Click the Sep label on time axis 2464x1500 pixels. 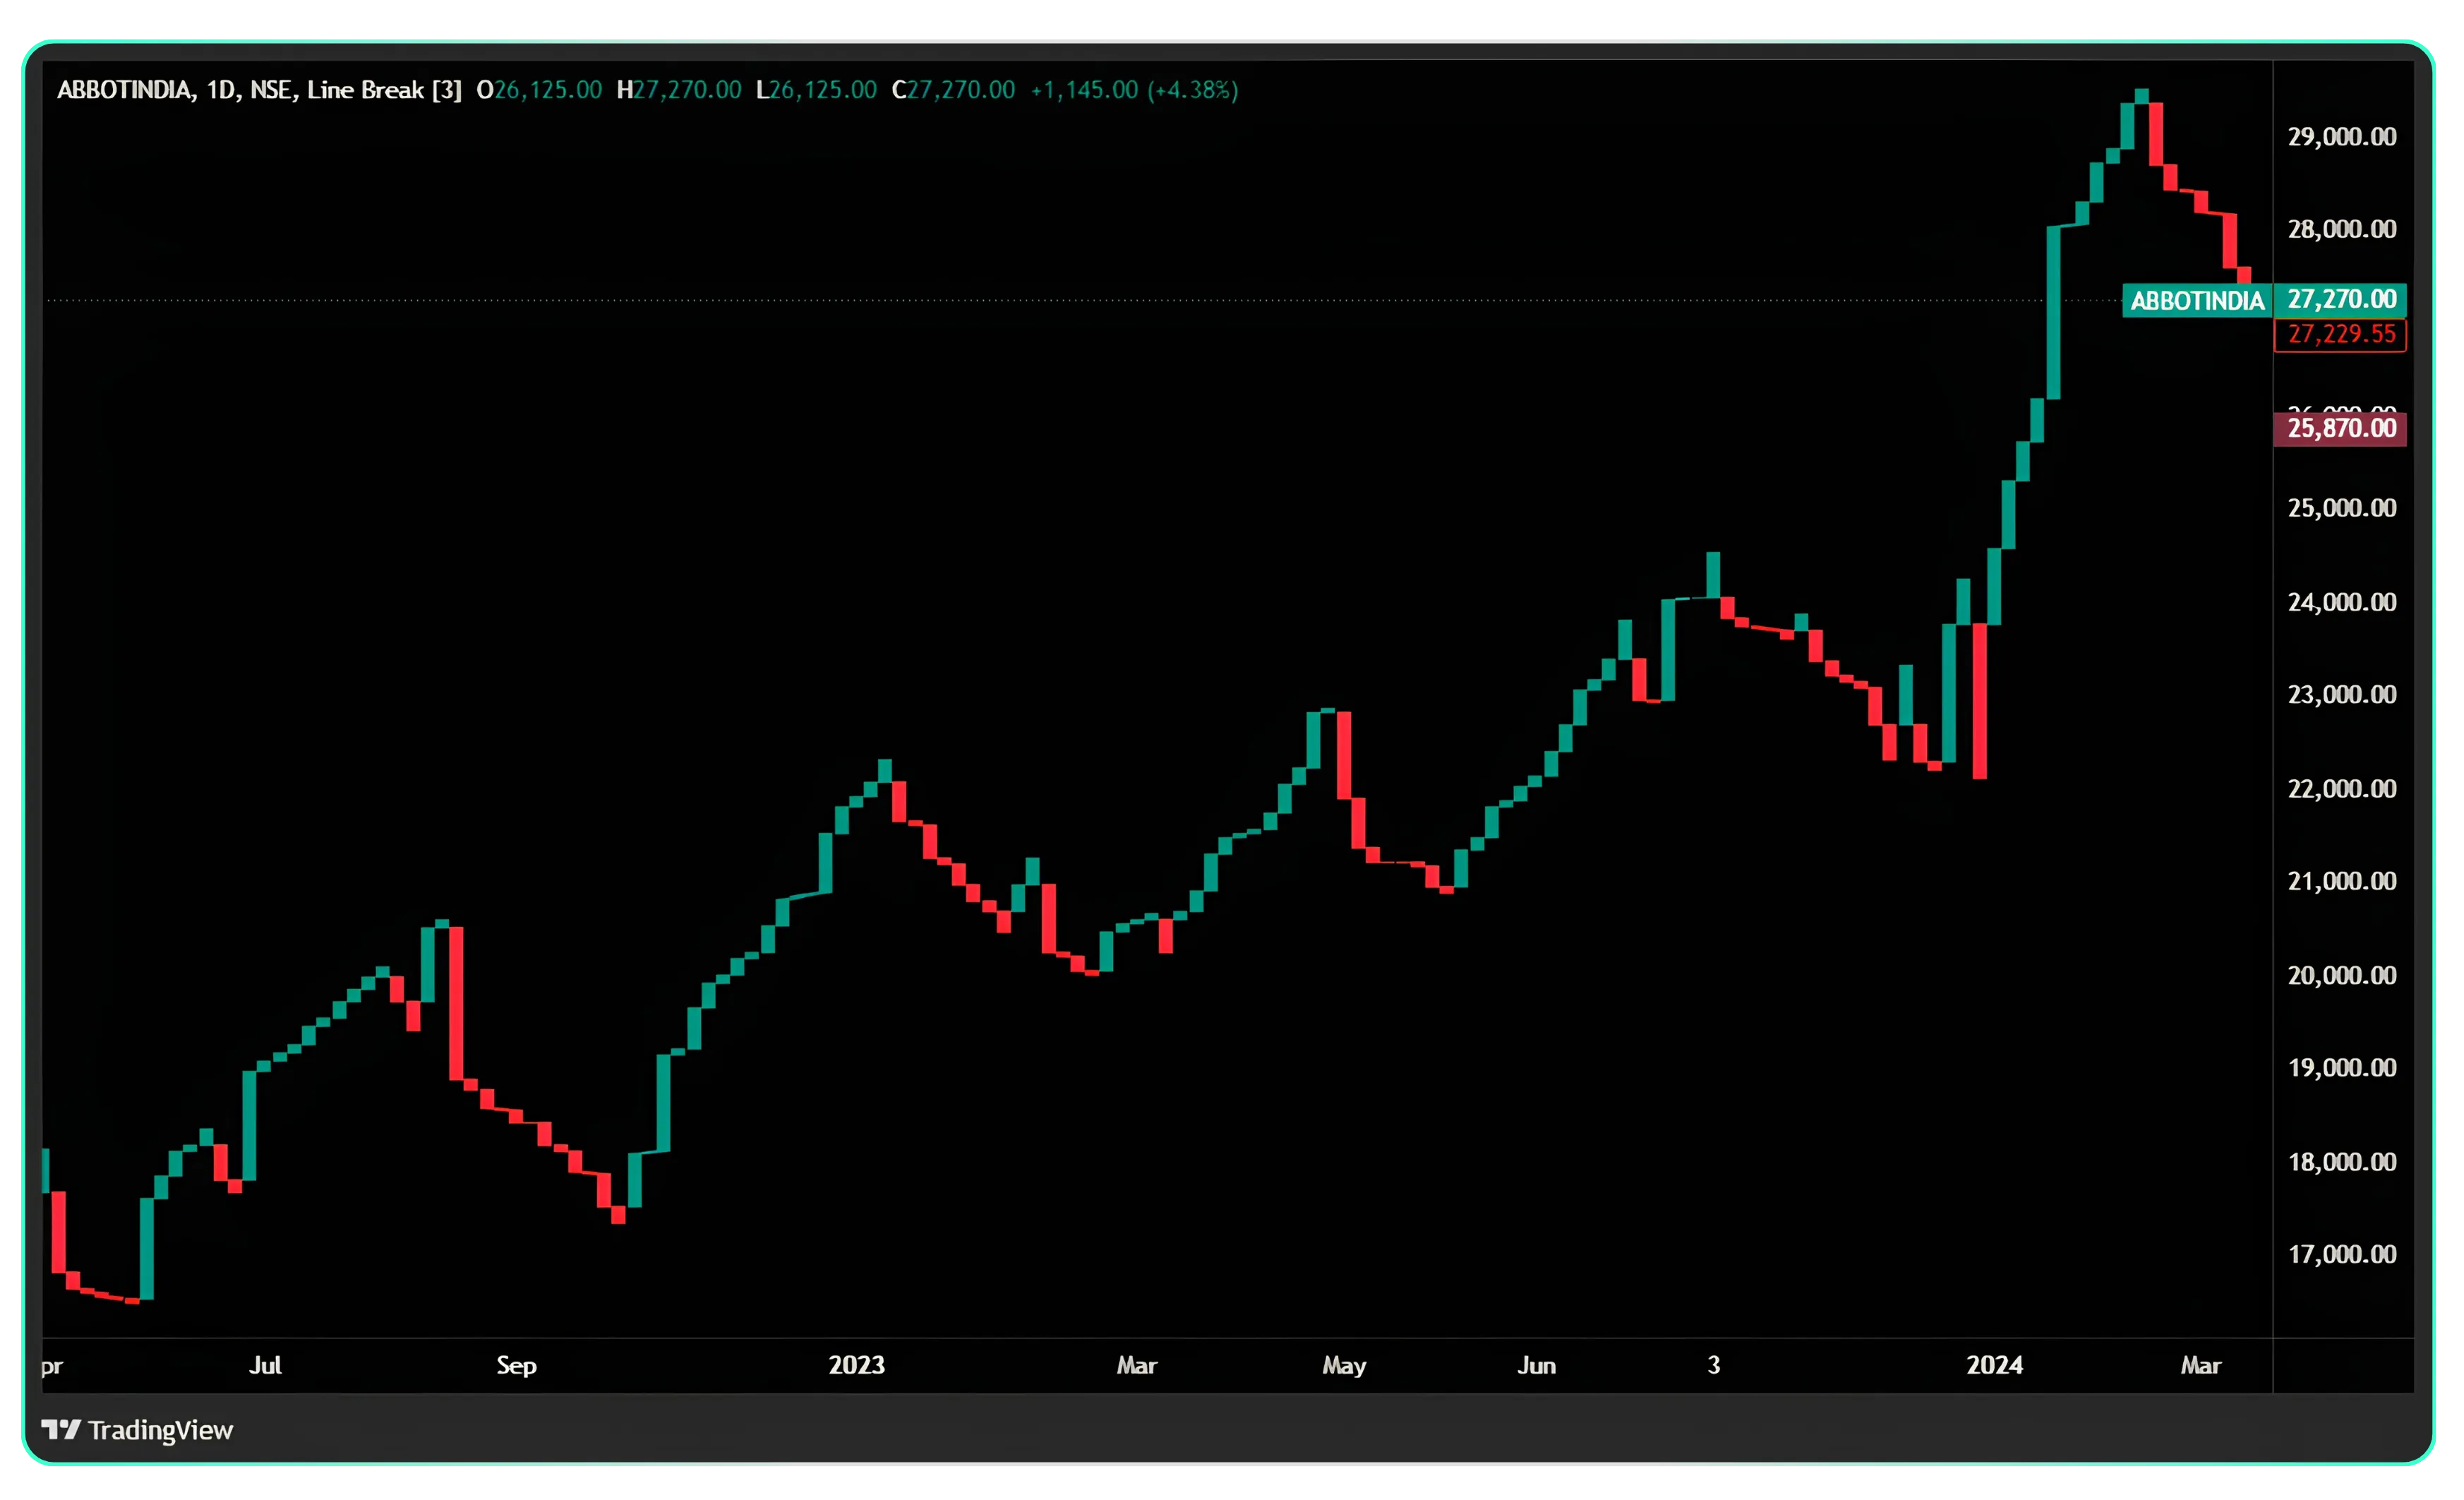click(516, 1366)
